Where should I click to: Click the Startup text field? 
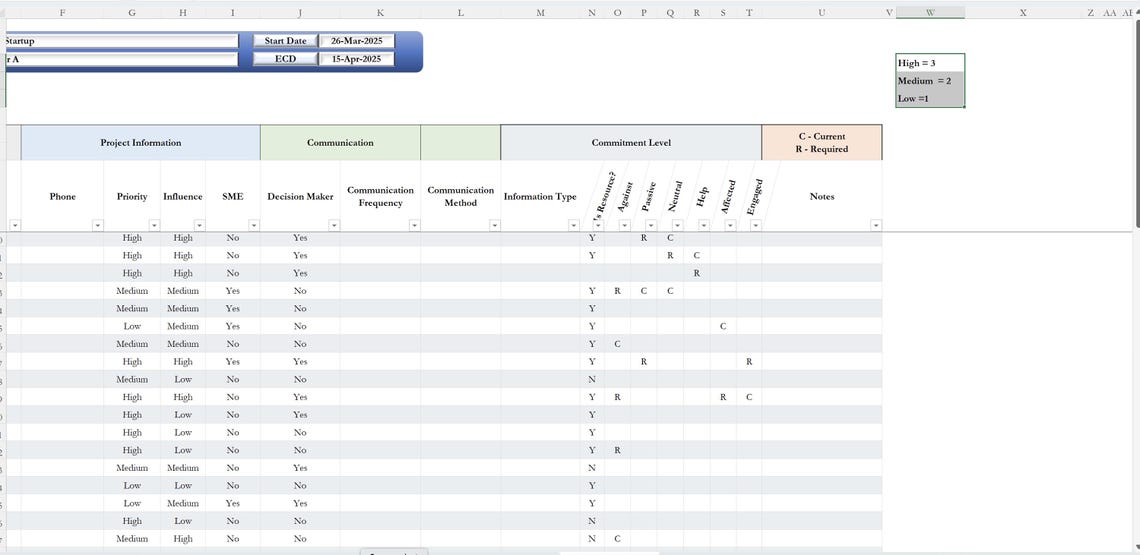pos(120,41)
